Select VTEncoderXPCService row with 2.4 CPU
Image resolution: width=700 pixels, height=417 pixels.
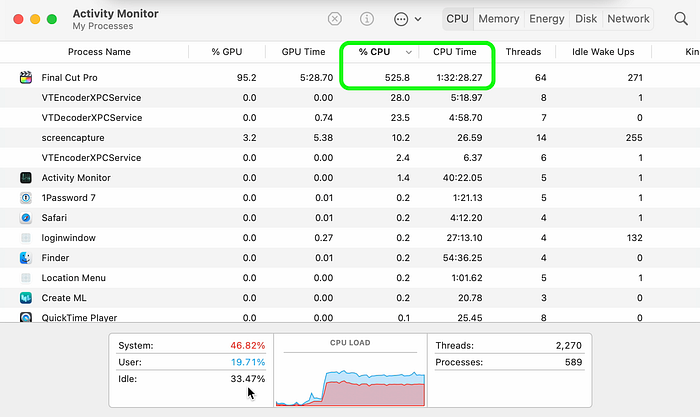[x=350, y=158]
